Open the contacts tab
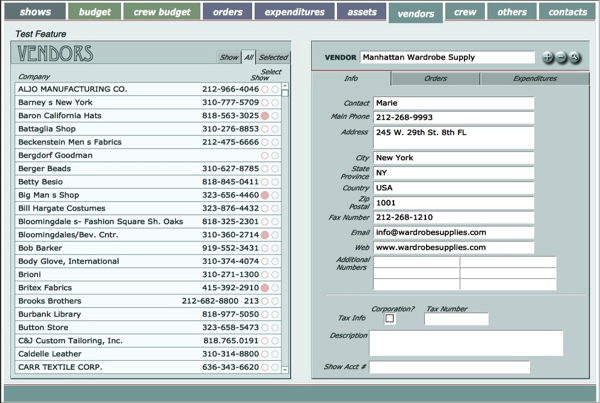Screen dimensions: 600x403 click(x=567, y=11)
